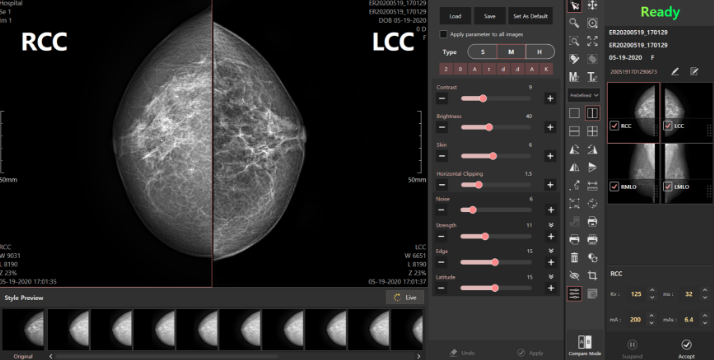Click the Brightness slider handle
This screenshot has width=714, height=360.
[x=489, y=127]
